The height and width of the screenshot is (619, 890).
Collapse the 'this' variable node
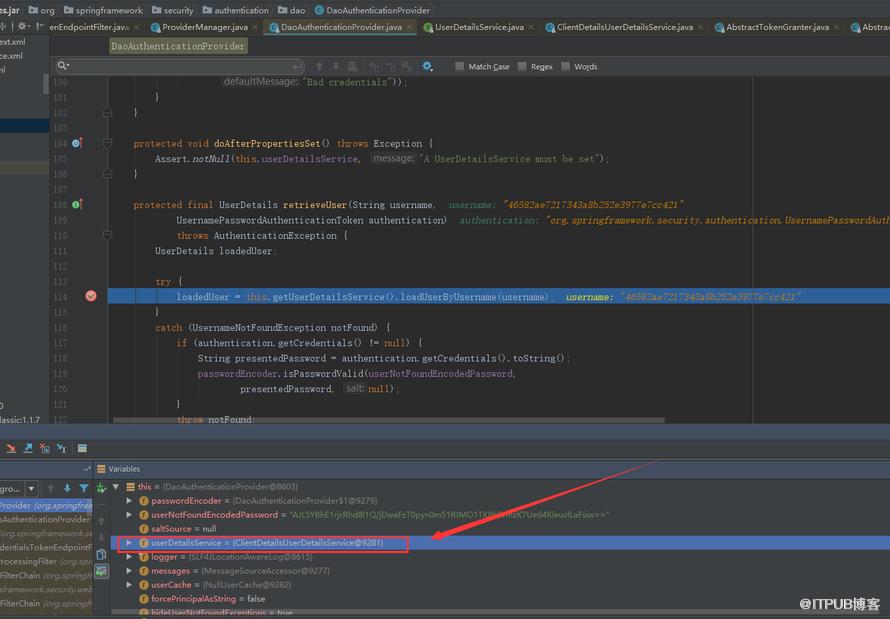(x=116, y=487)
